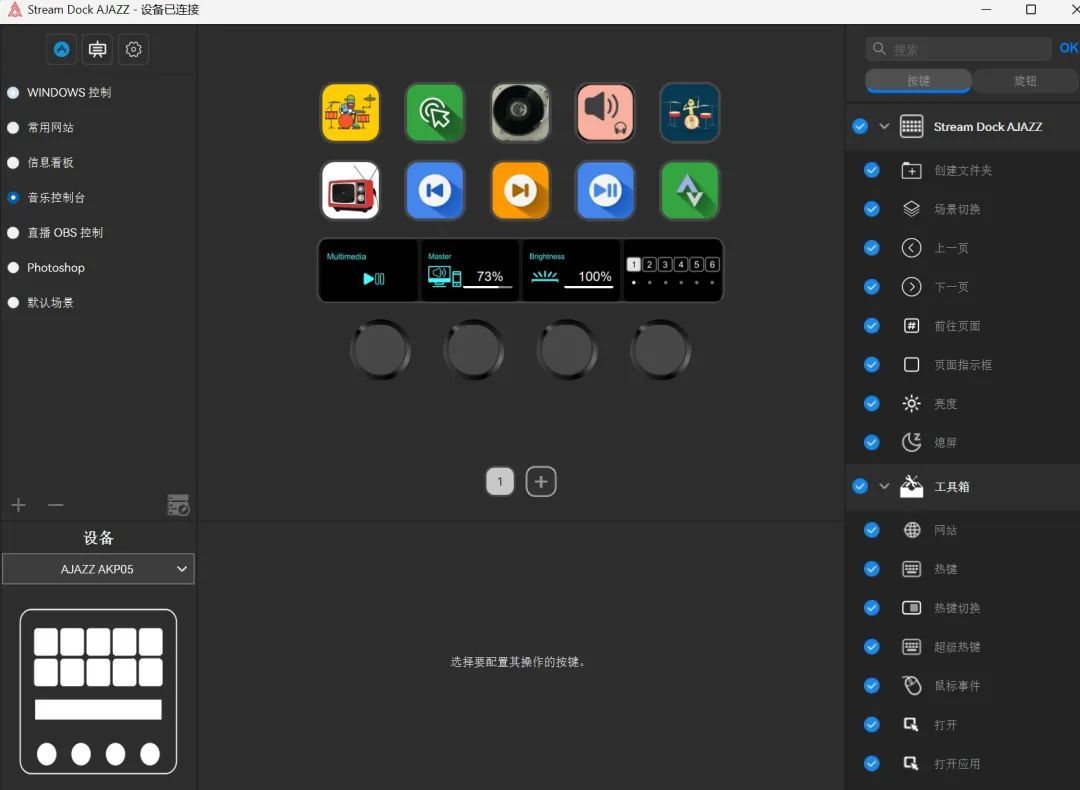Image resolution: width=1080 pixels, height=790 pixels.
Task: Click the 工具箱 toolbox icon
Action: pos(911,486)
